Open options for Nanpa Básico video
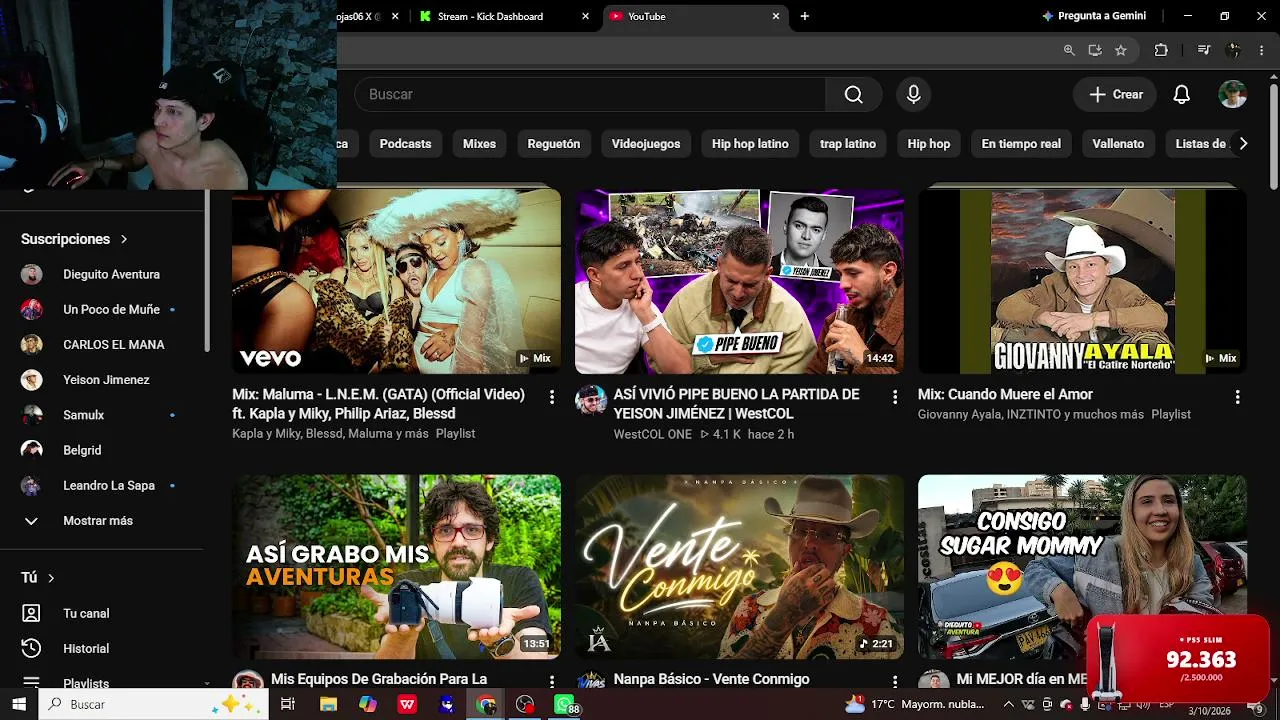This screenshot has width=1280, height=720. pyautogui.click(x=895, y=681)
